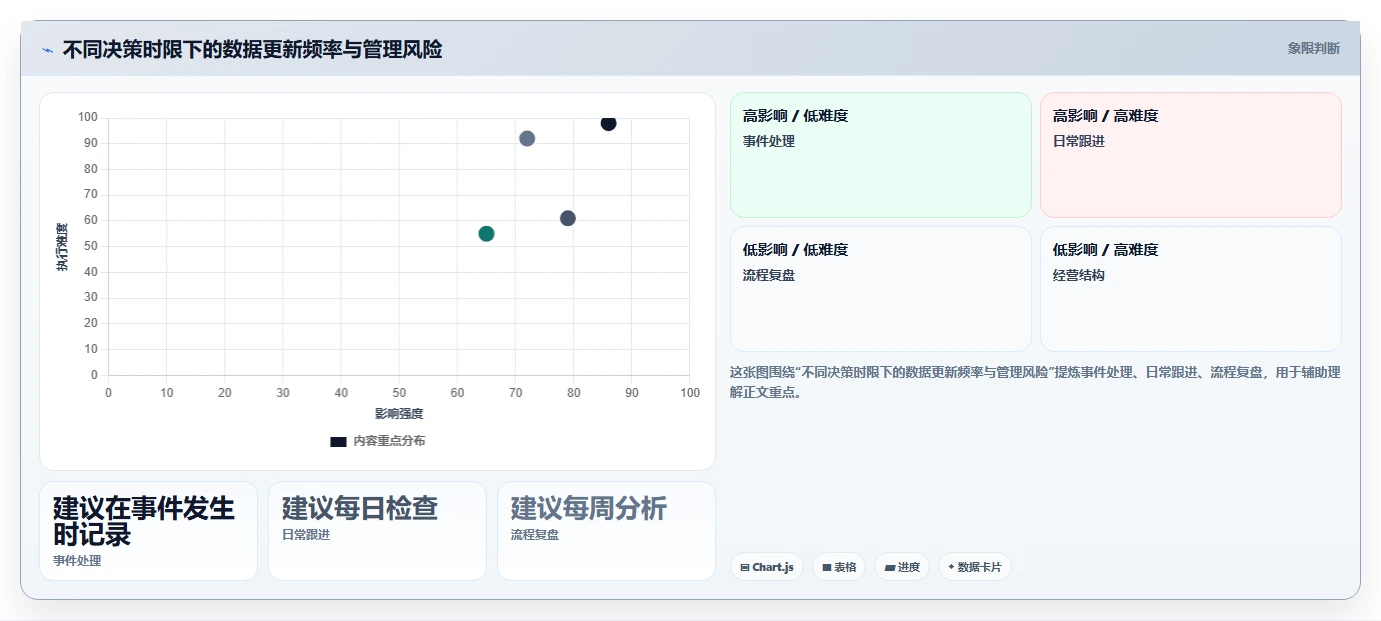
Task: Click the Chart.js tag chip
Action: pyautogui.click(x=767, y=567)
